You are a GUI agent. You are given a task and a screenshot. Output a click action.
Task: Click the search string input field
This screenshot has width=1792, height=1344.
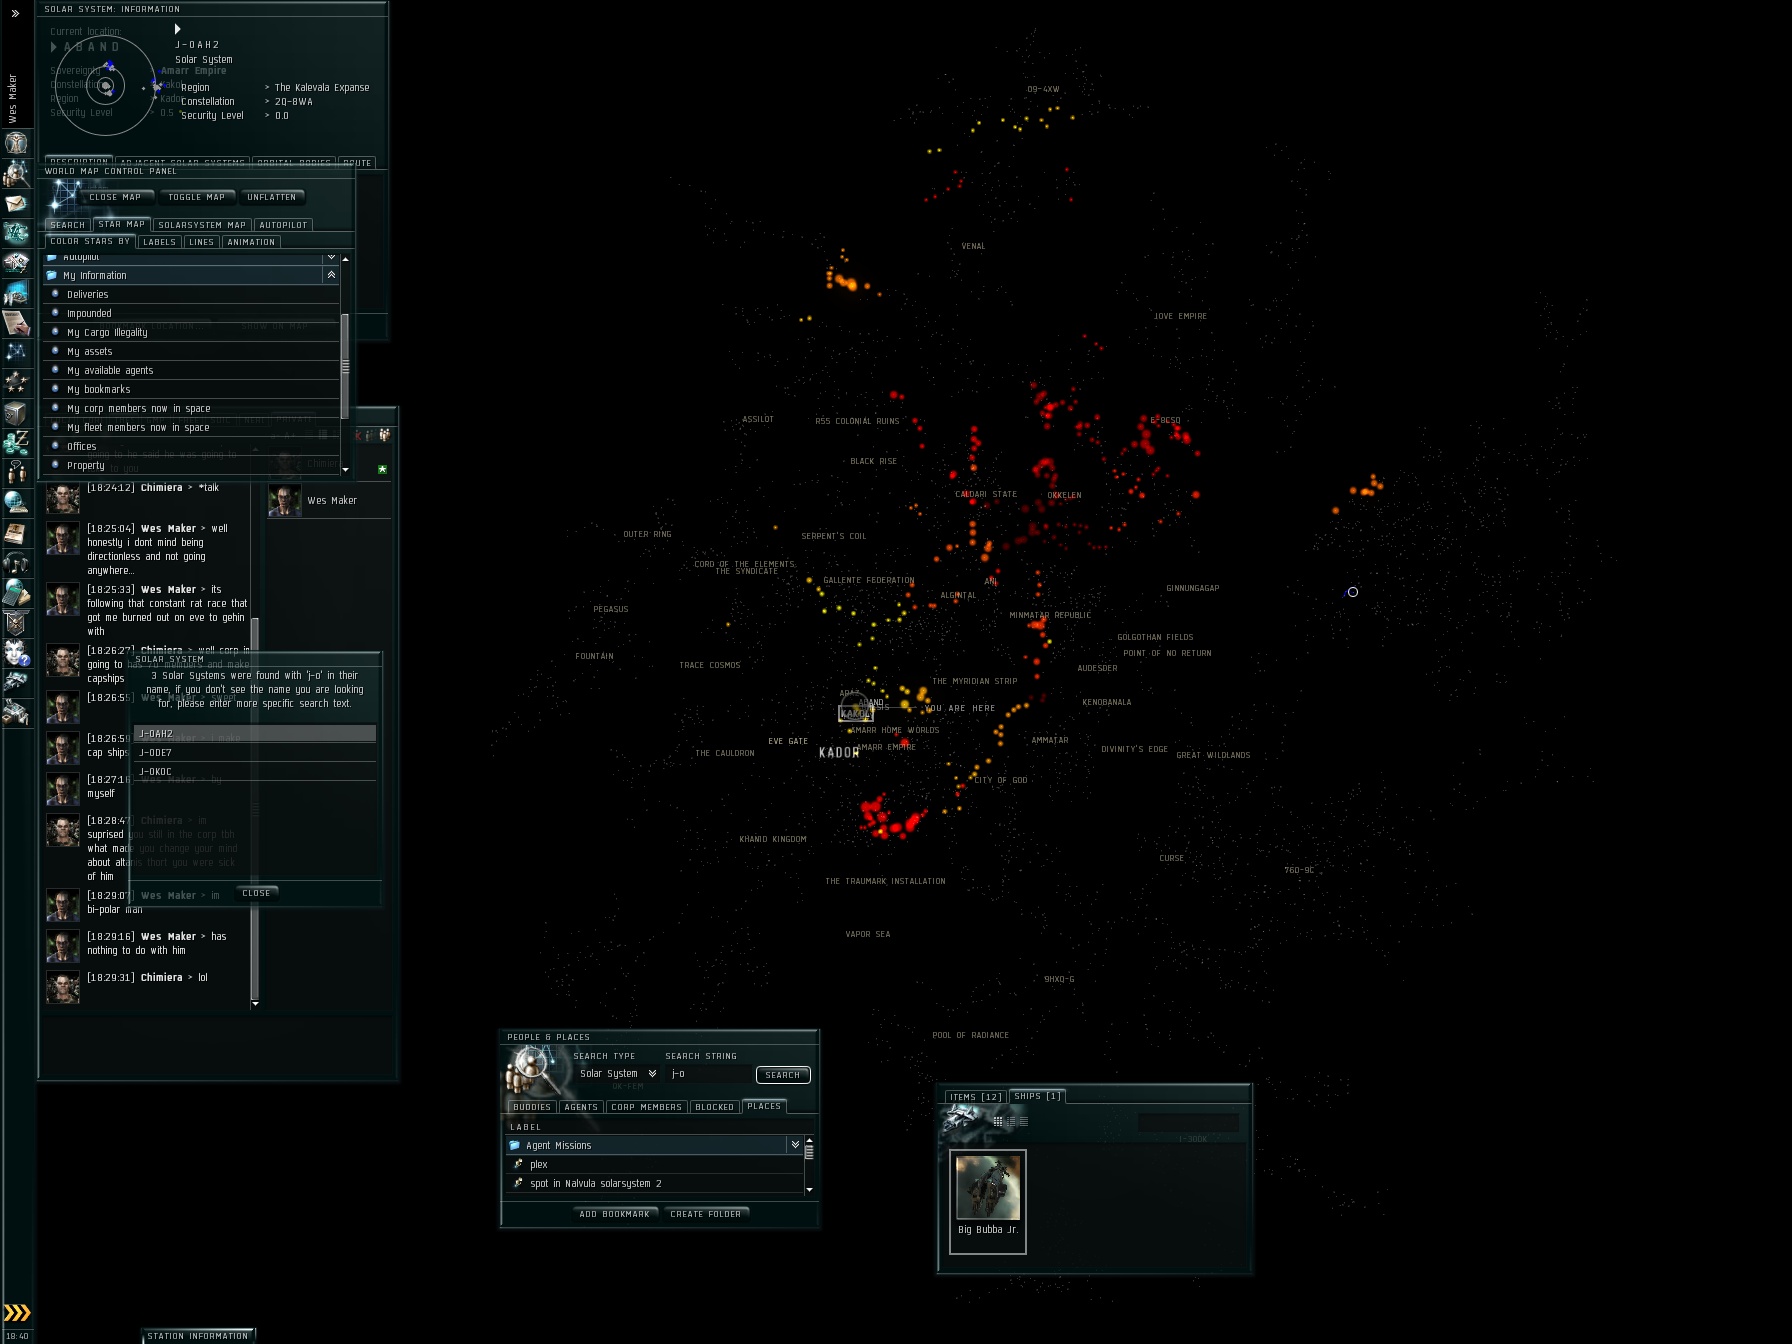click(709, 1074)
